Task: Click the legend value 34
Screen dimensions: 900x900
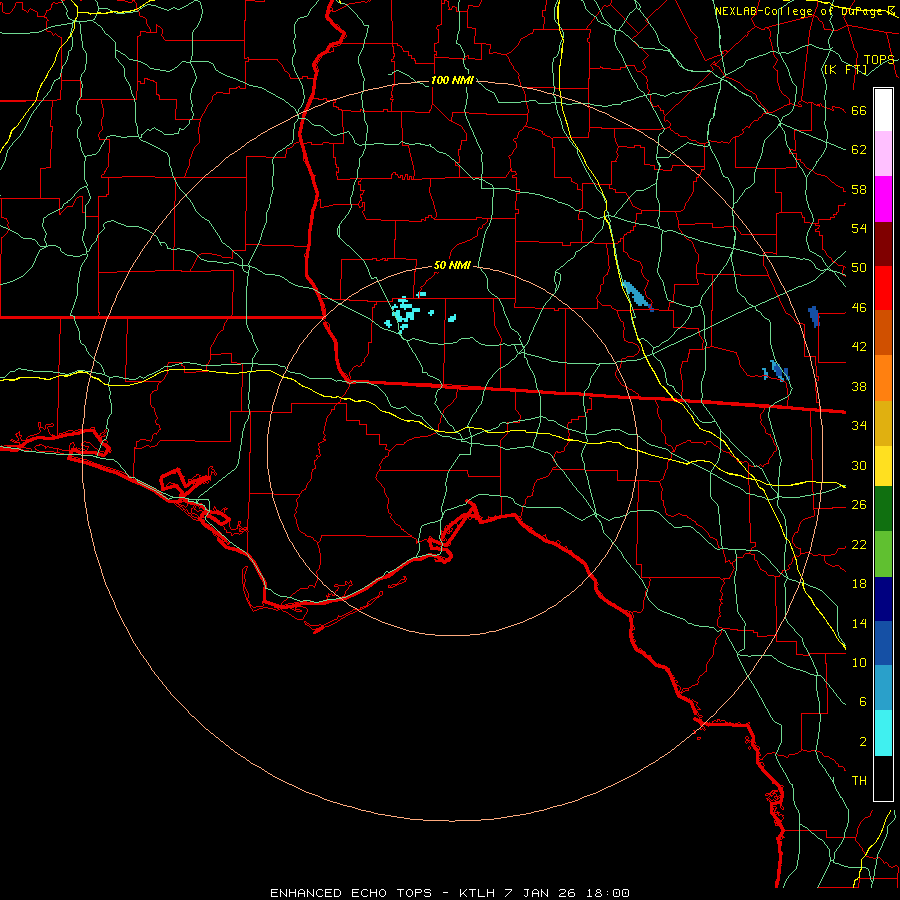Action: (x=859, y=425)
